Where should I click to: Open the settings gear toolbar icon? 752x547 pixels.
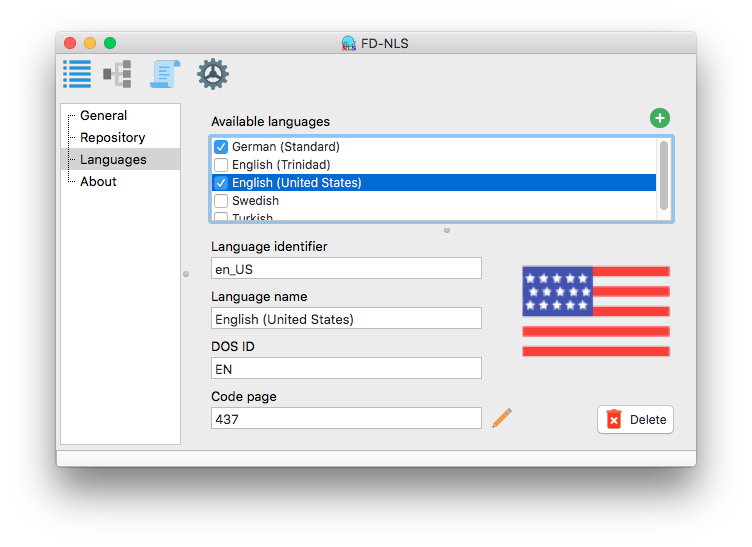coord(212,74)
